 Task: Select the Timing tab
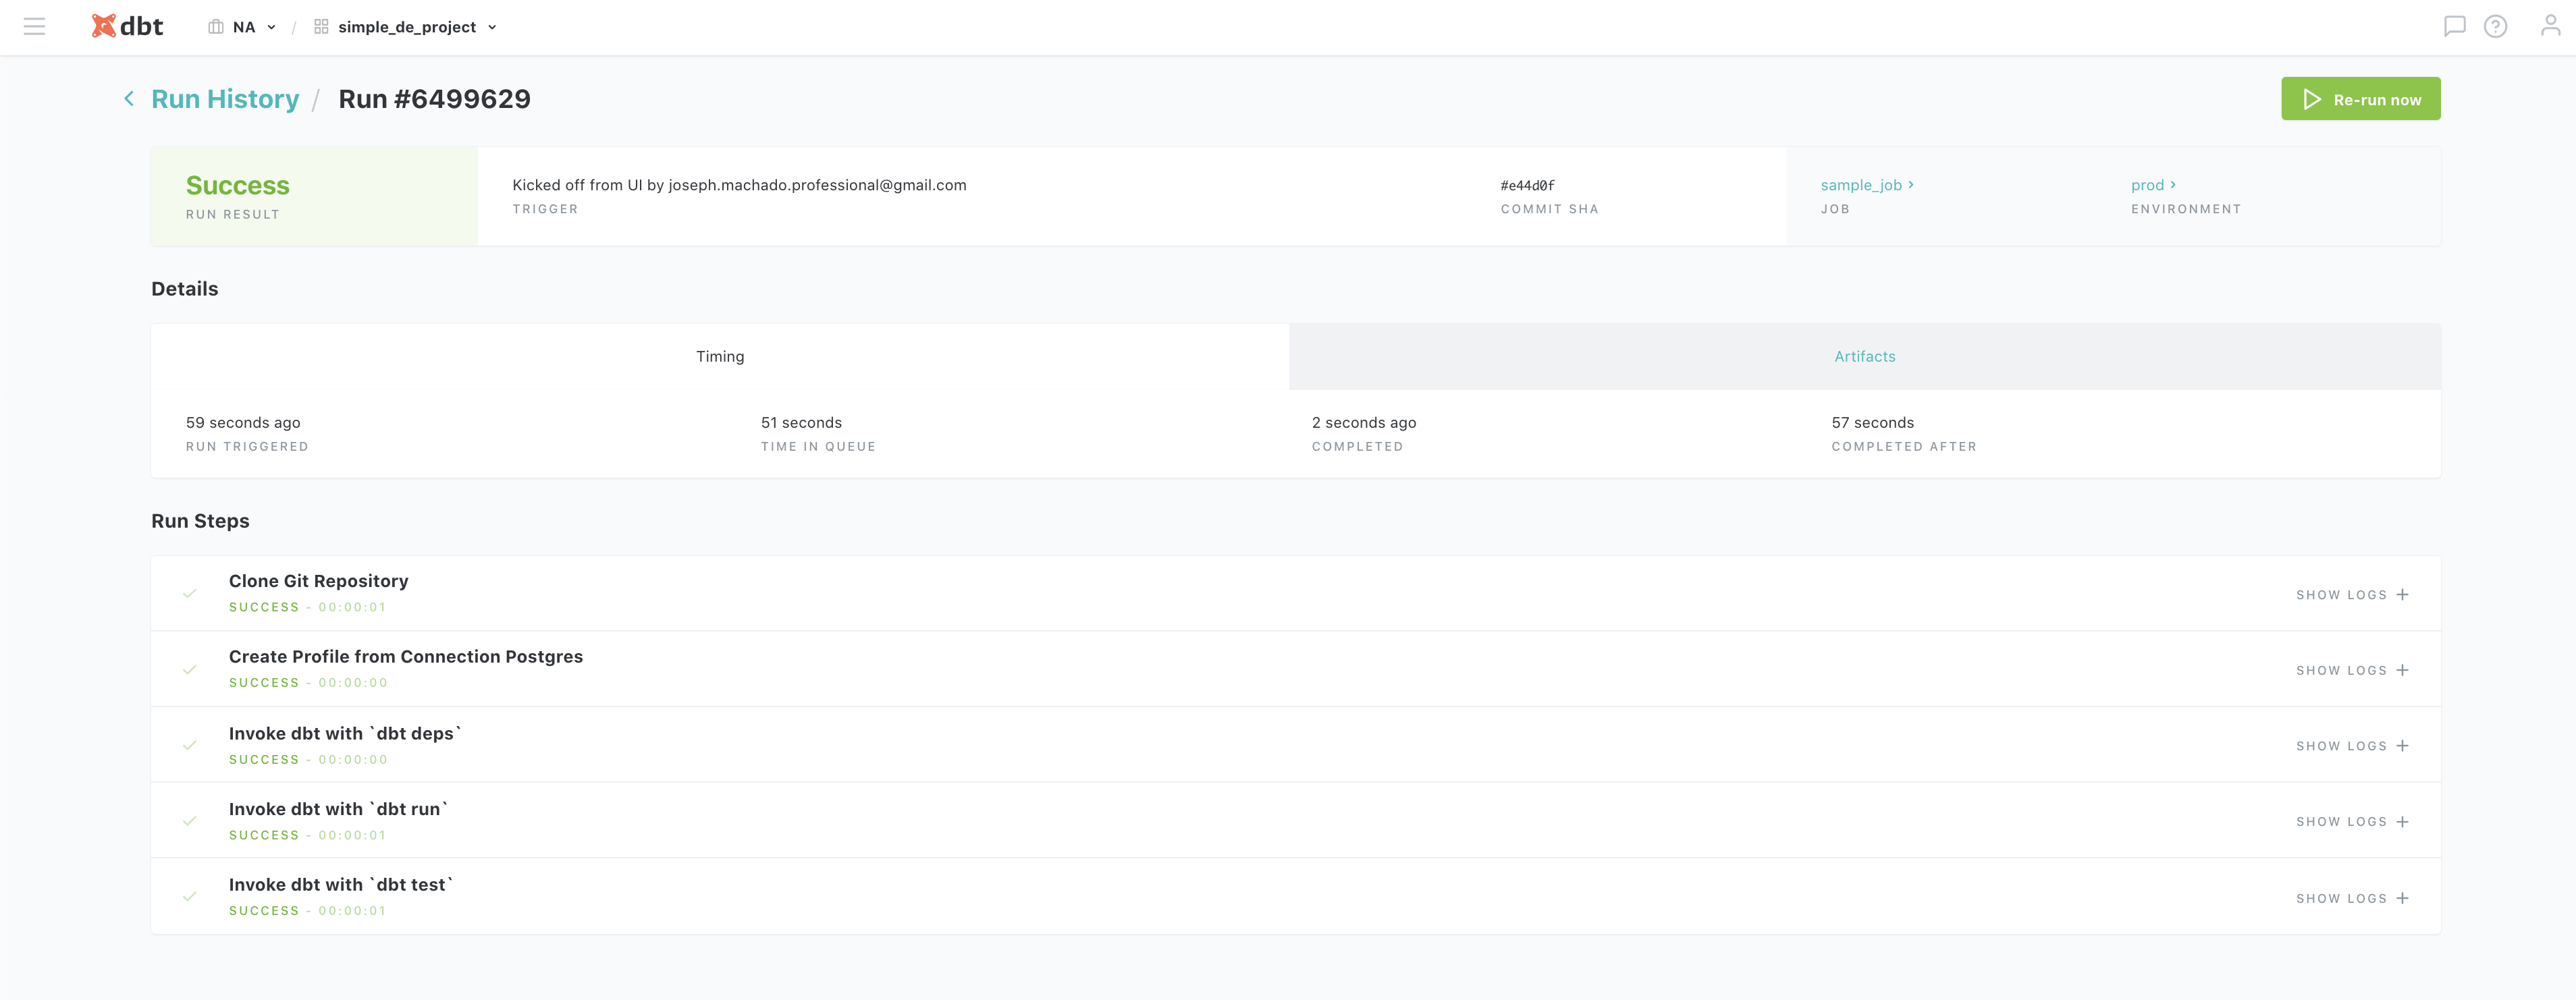[720, 357]
